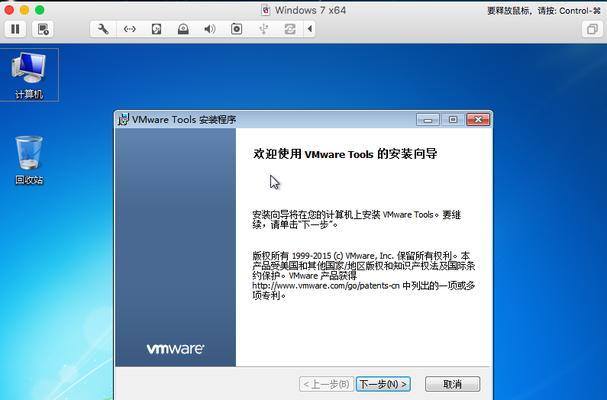
Task: Click the camera device icon
Action: 237,29
